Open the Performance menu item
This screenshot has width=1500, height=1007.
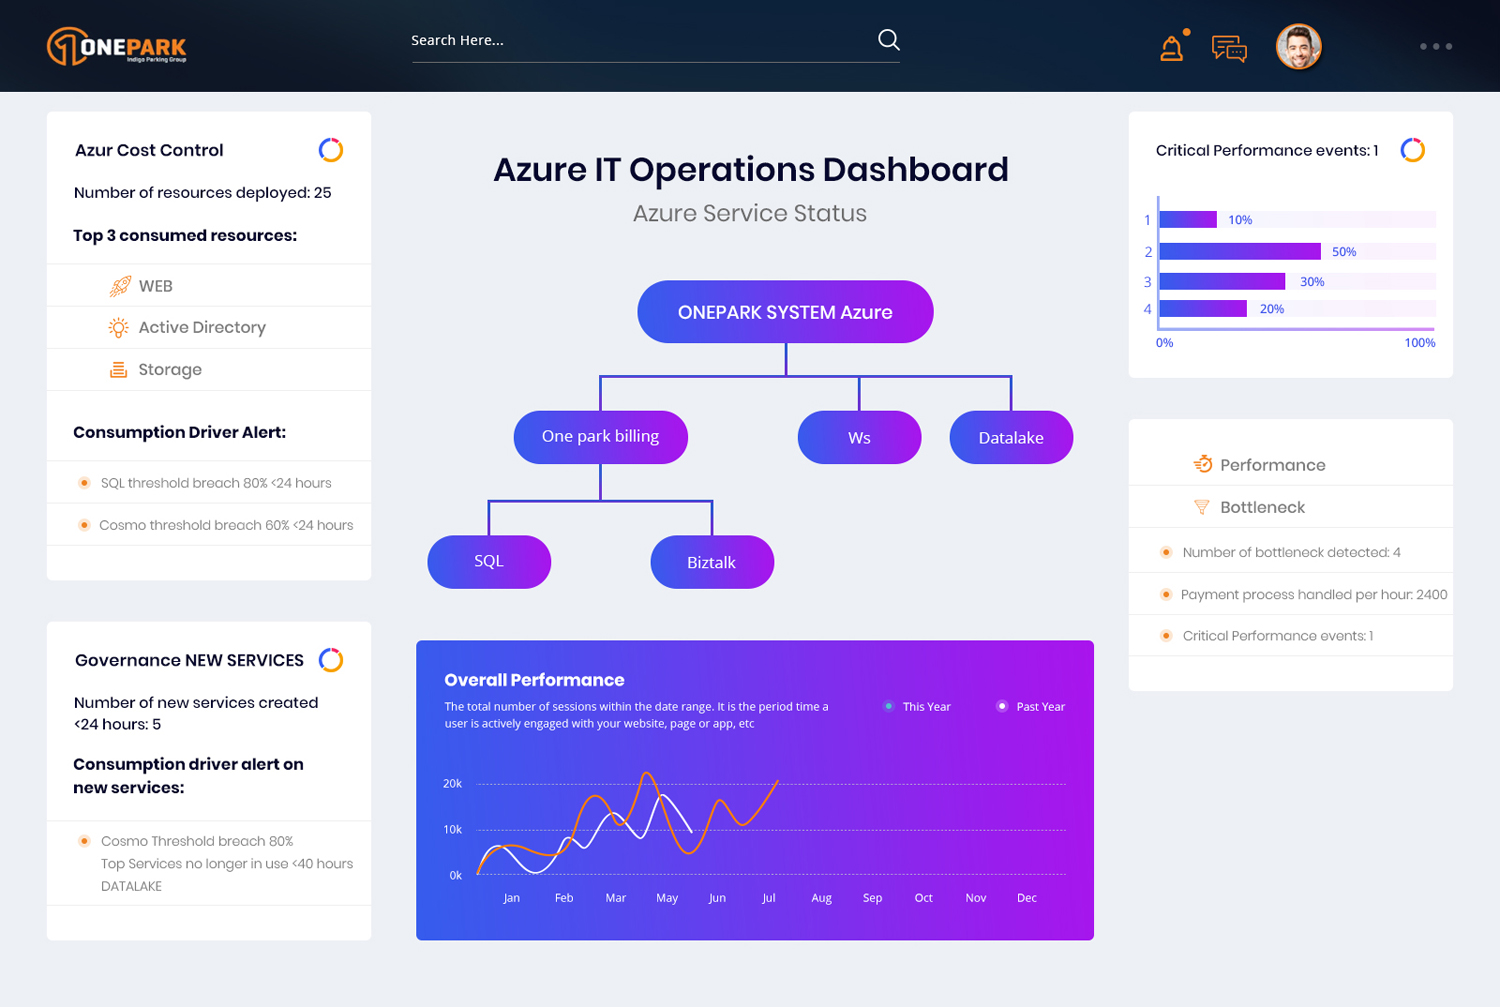[x=1290, y=465]
